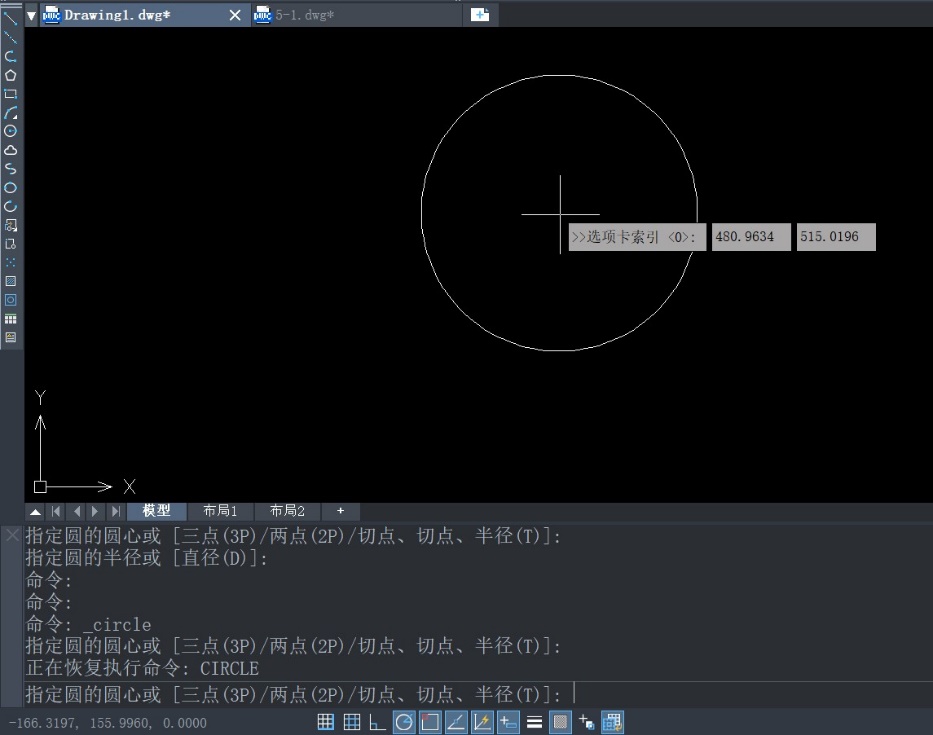Select the Region tool

click(11, 300)
